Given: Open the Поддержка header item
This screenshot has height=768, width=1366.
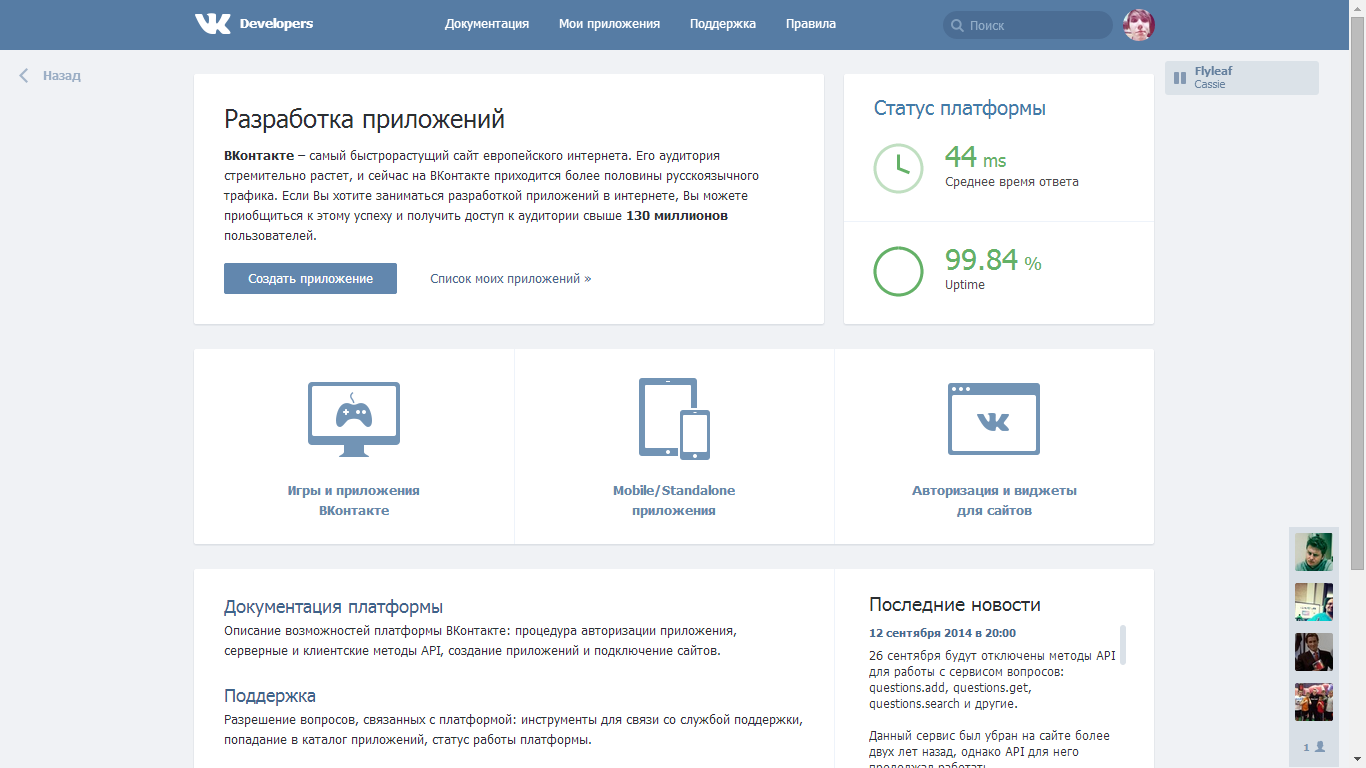Looking at the screenshot, I should click(x=723, y=24).
